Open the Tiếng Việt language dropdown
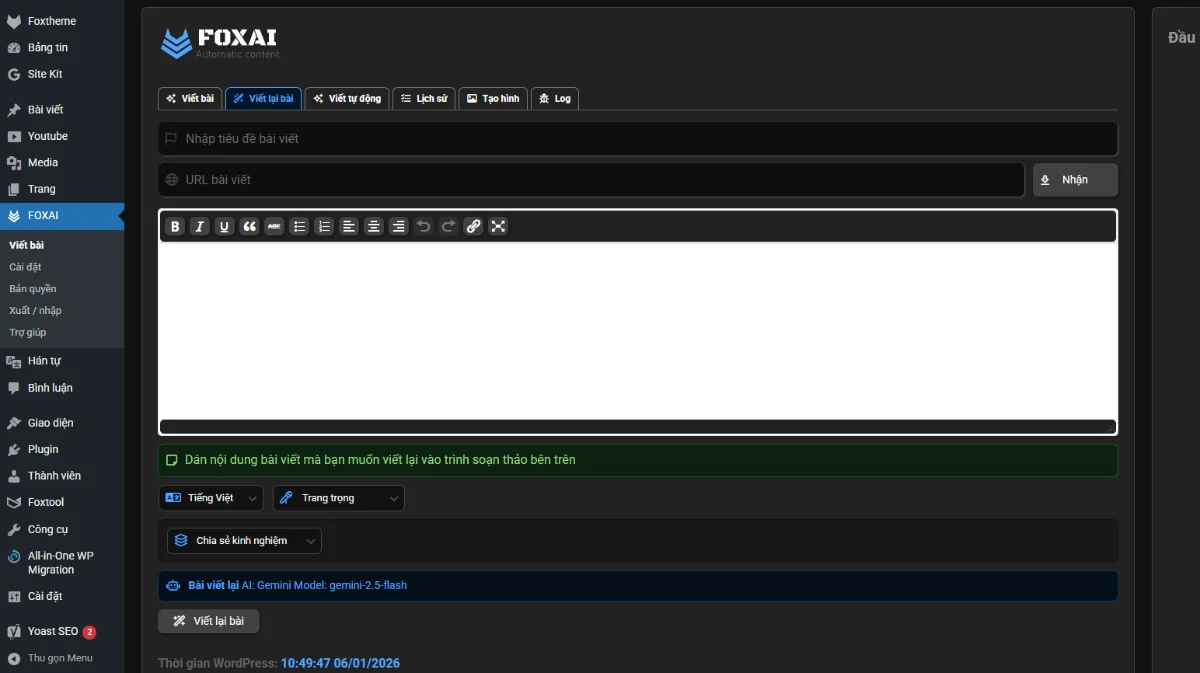Image resolution: width=1200 pixels, height=673 pixels. click(x=210, y=497)
